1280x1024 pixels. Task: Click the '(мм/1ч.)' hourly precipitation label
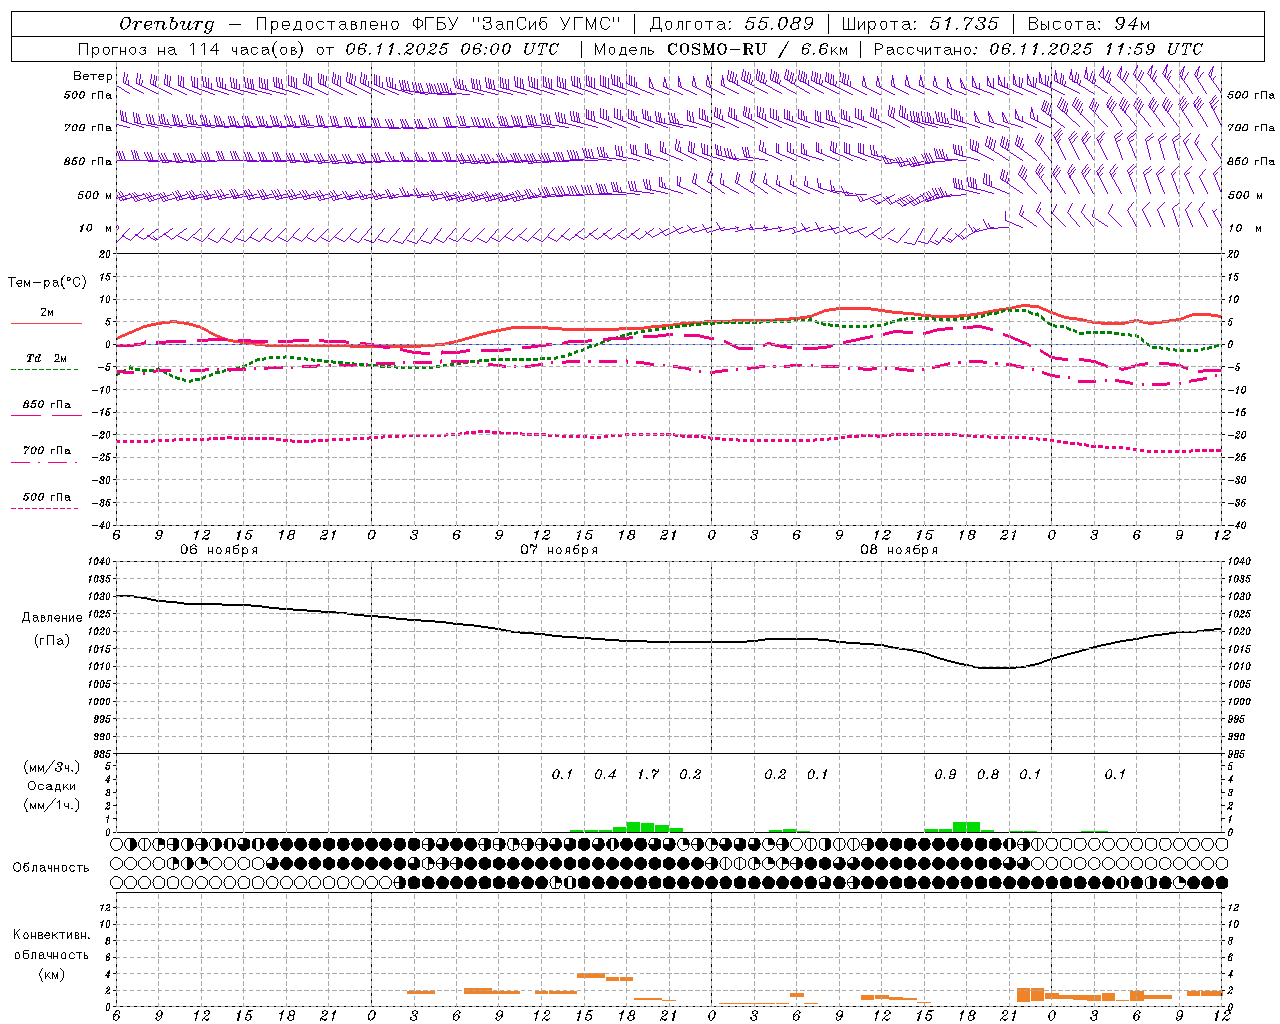point(53,805)
